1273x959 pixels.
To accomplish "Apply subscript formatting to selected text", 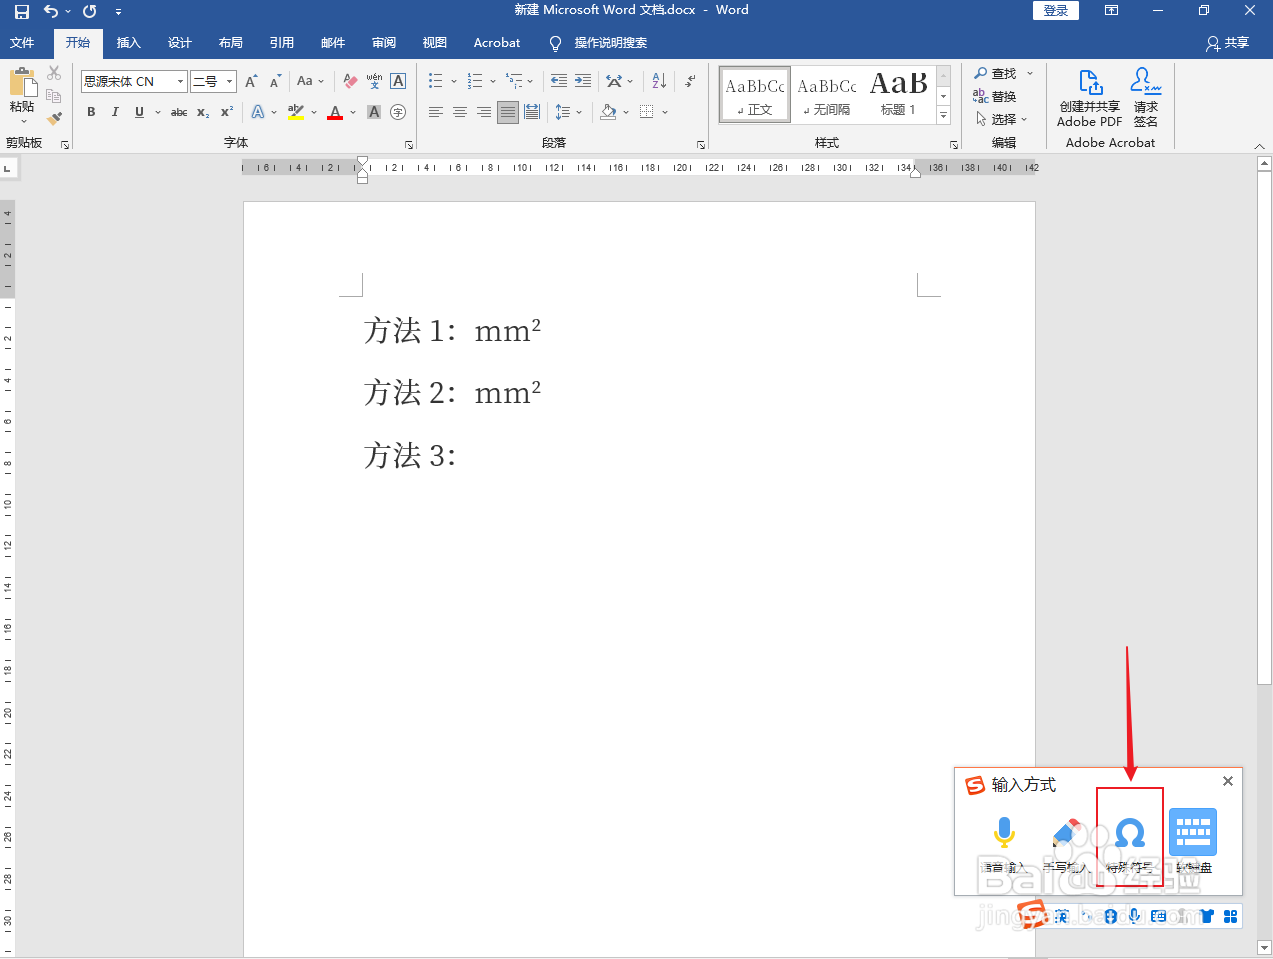I will coord(202,112).
